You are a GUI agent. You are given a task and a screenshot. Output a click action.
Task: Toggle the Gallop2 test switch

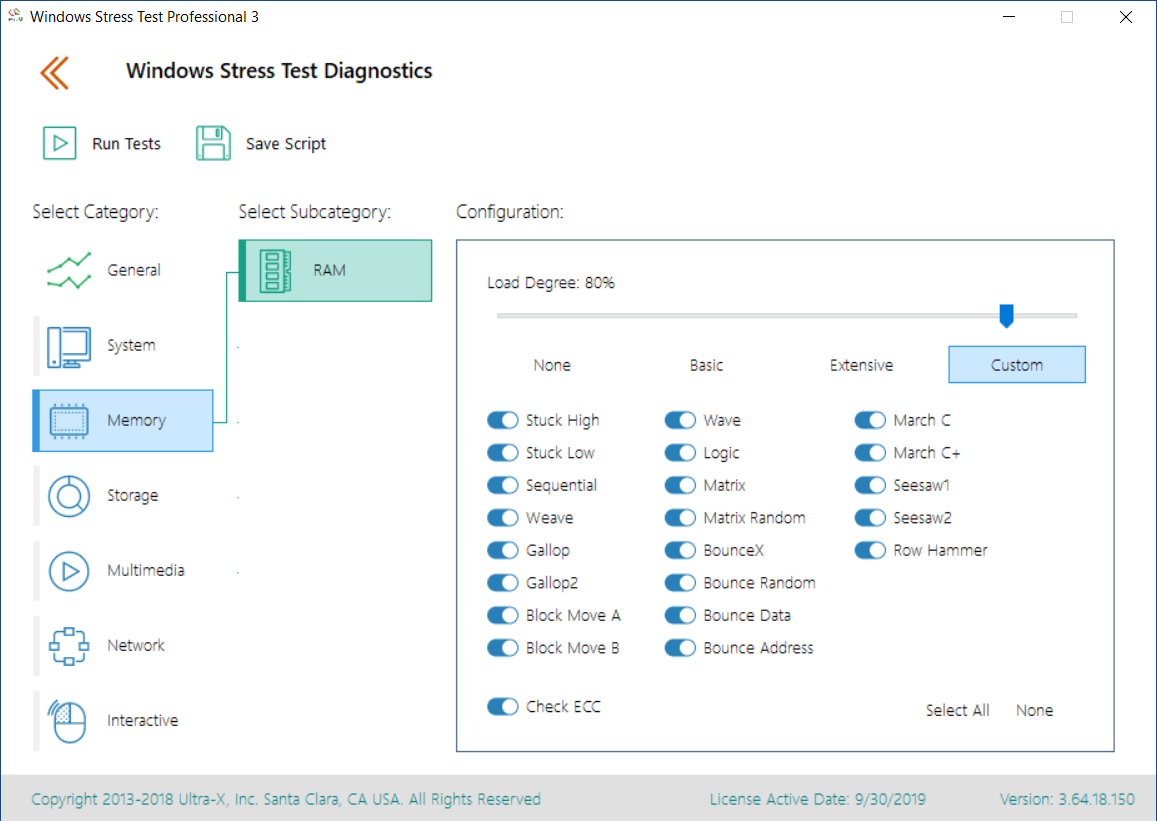(502, 583)
